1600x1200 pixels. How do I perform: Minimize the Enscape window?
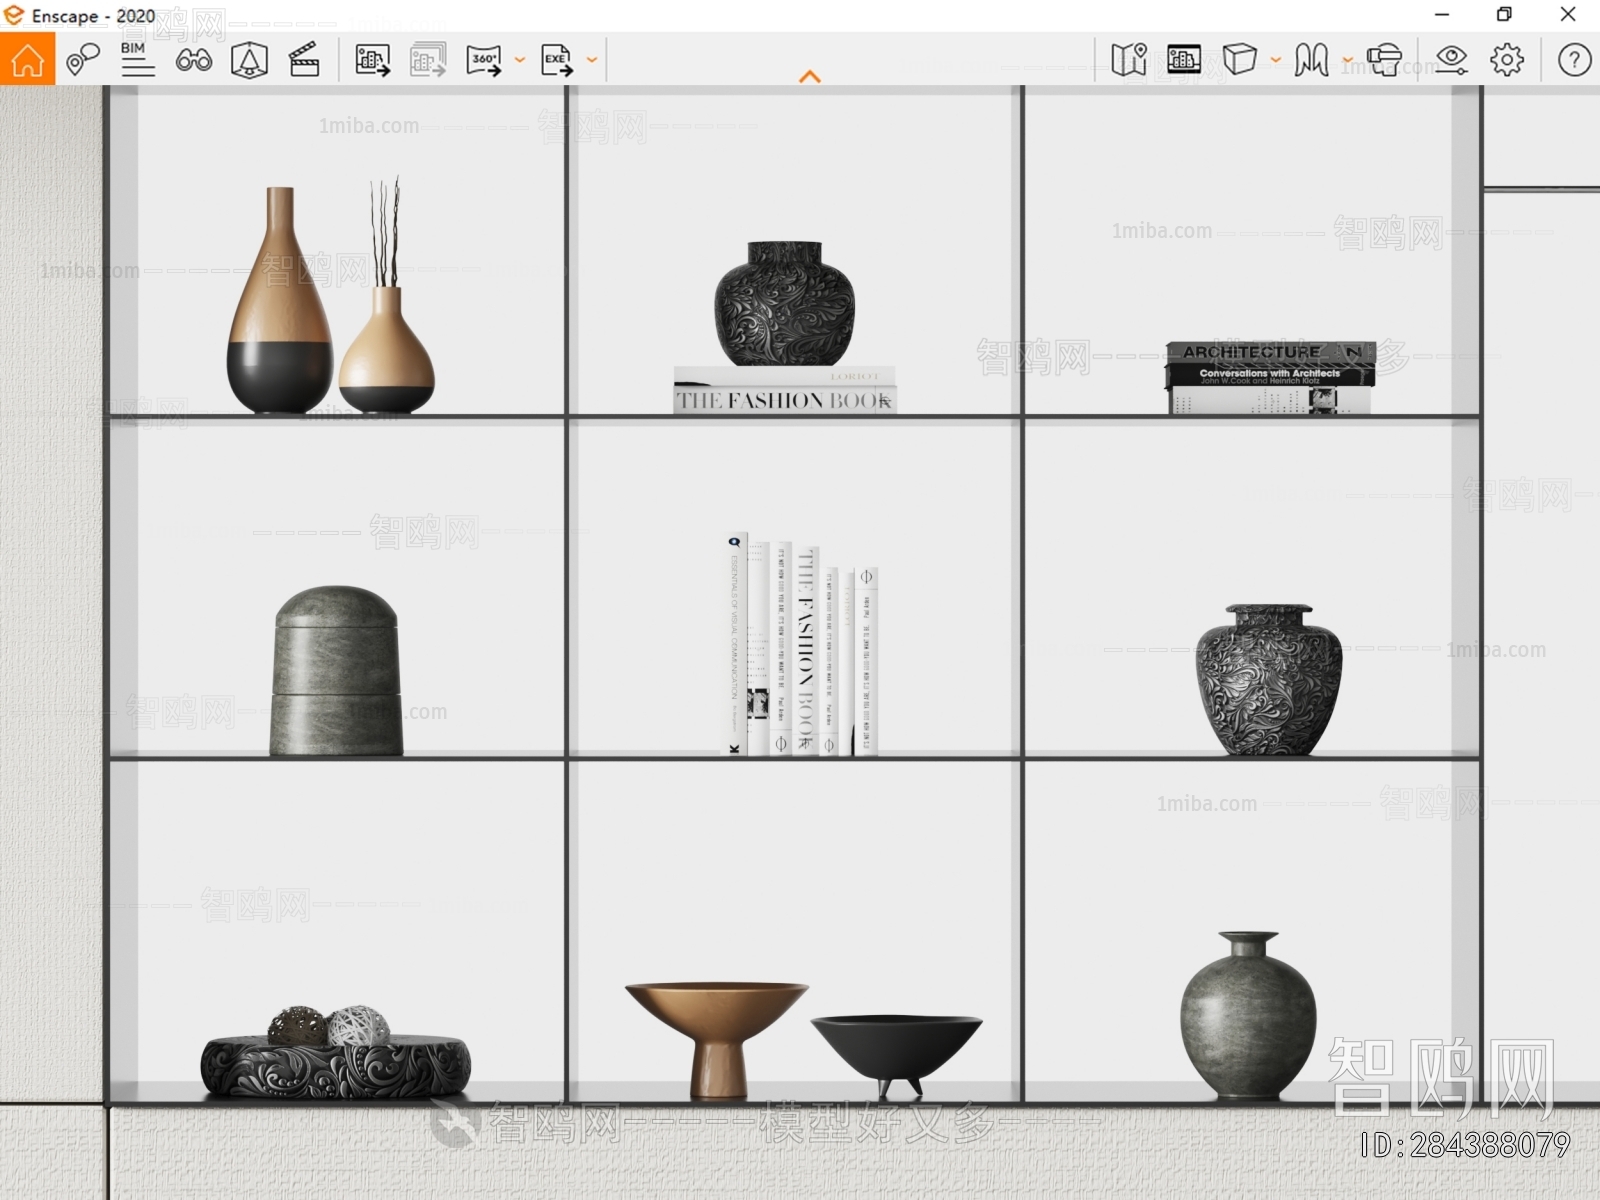point(1442,15)
